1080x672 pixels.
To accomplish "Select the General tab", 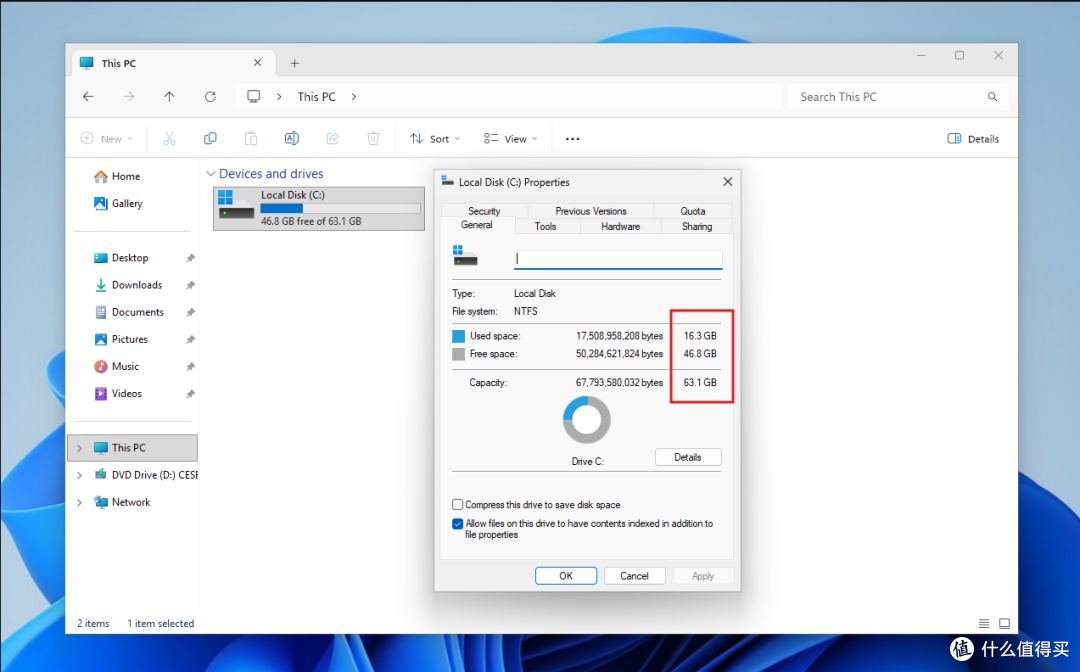I will (x=477, y=225).
